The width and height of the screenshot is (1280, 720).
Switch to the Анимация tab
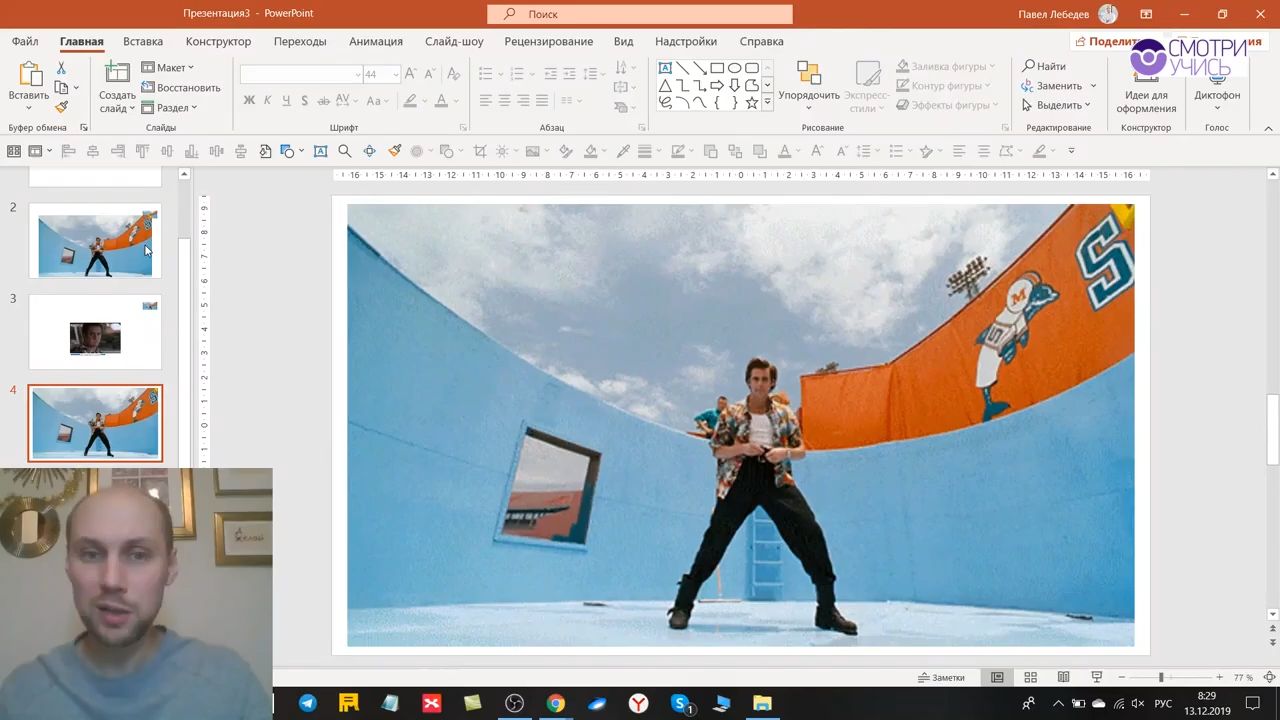pyautogui.click(x=376, y=42)
